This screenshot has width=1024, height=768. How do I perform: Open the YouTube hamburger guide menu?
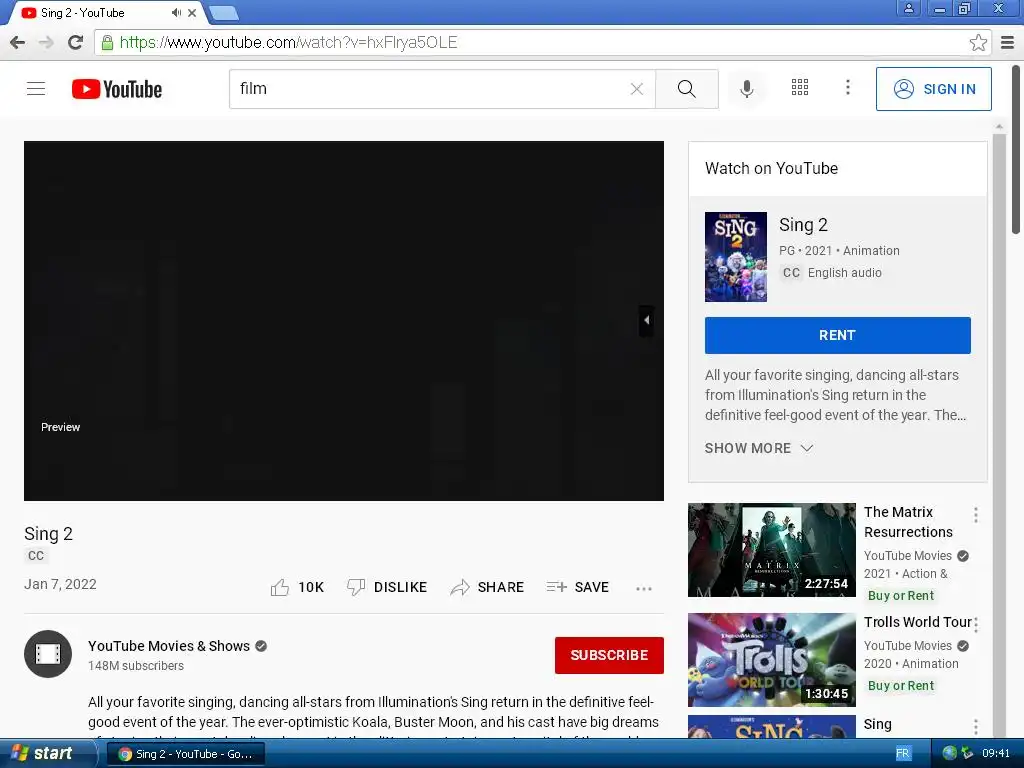coord(36,88)
